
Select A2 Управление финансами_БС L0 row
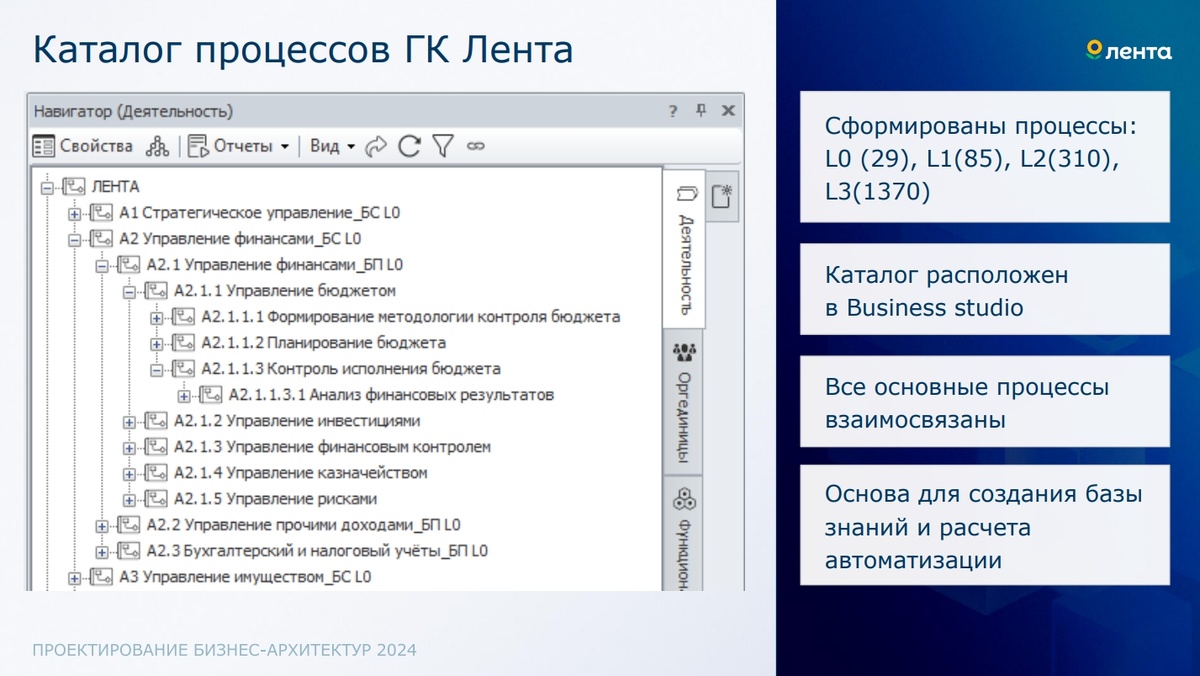240,239
